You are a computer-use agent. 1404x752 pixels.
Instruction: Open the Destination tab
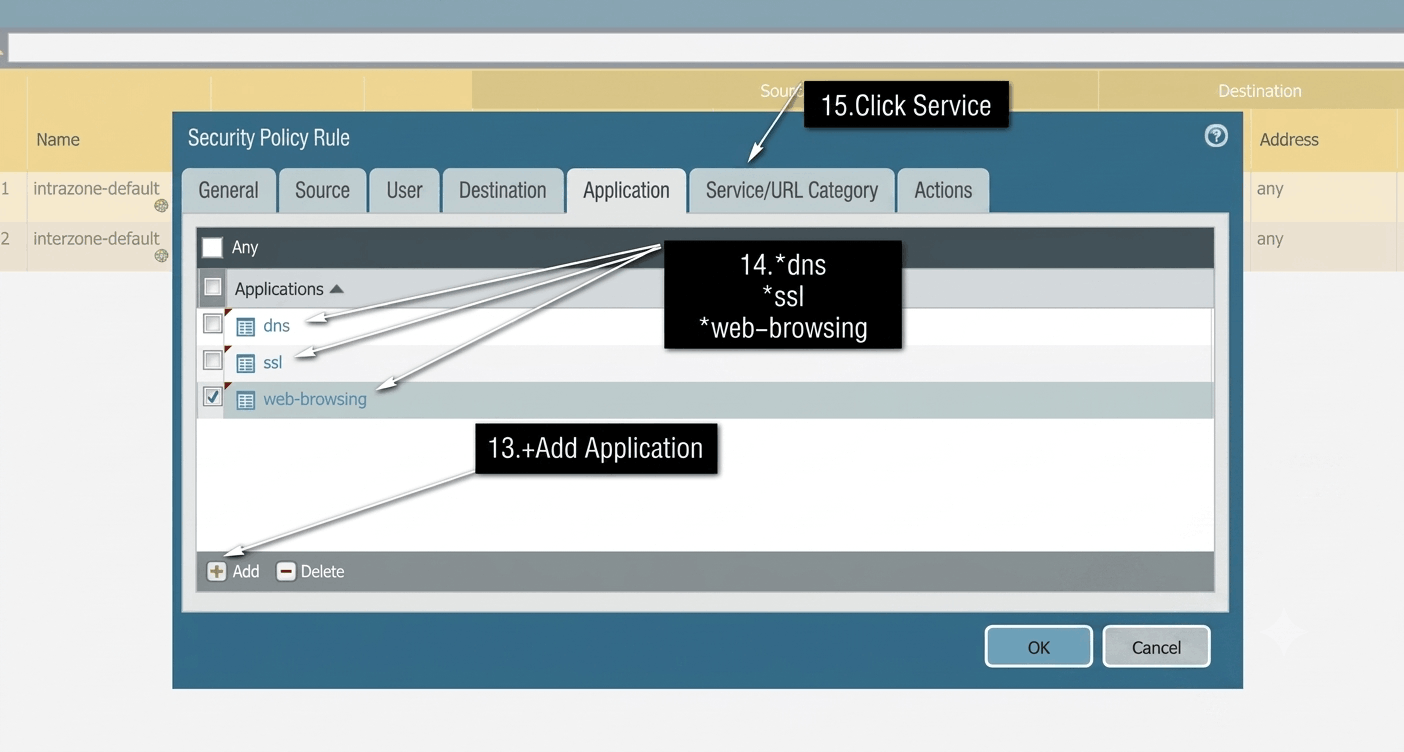point(502,190)
